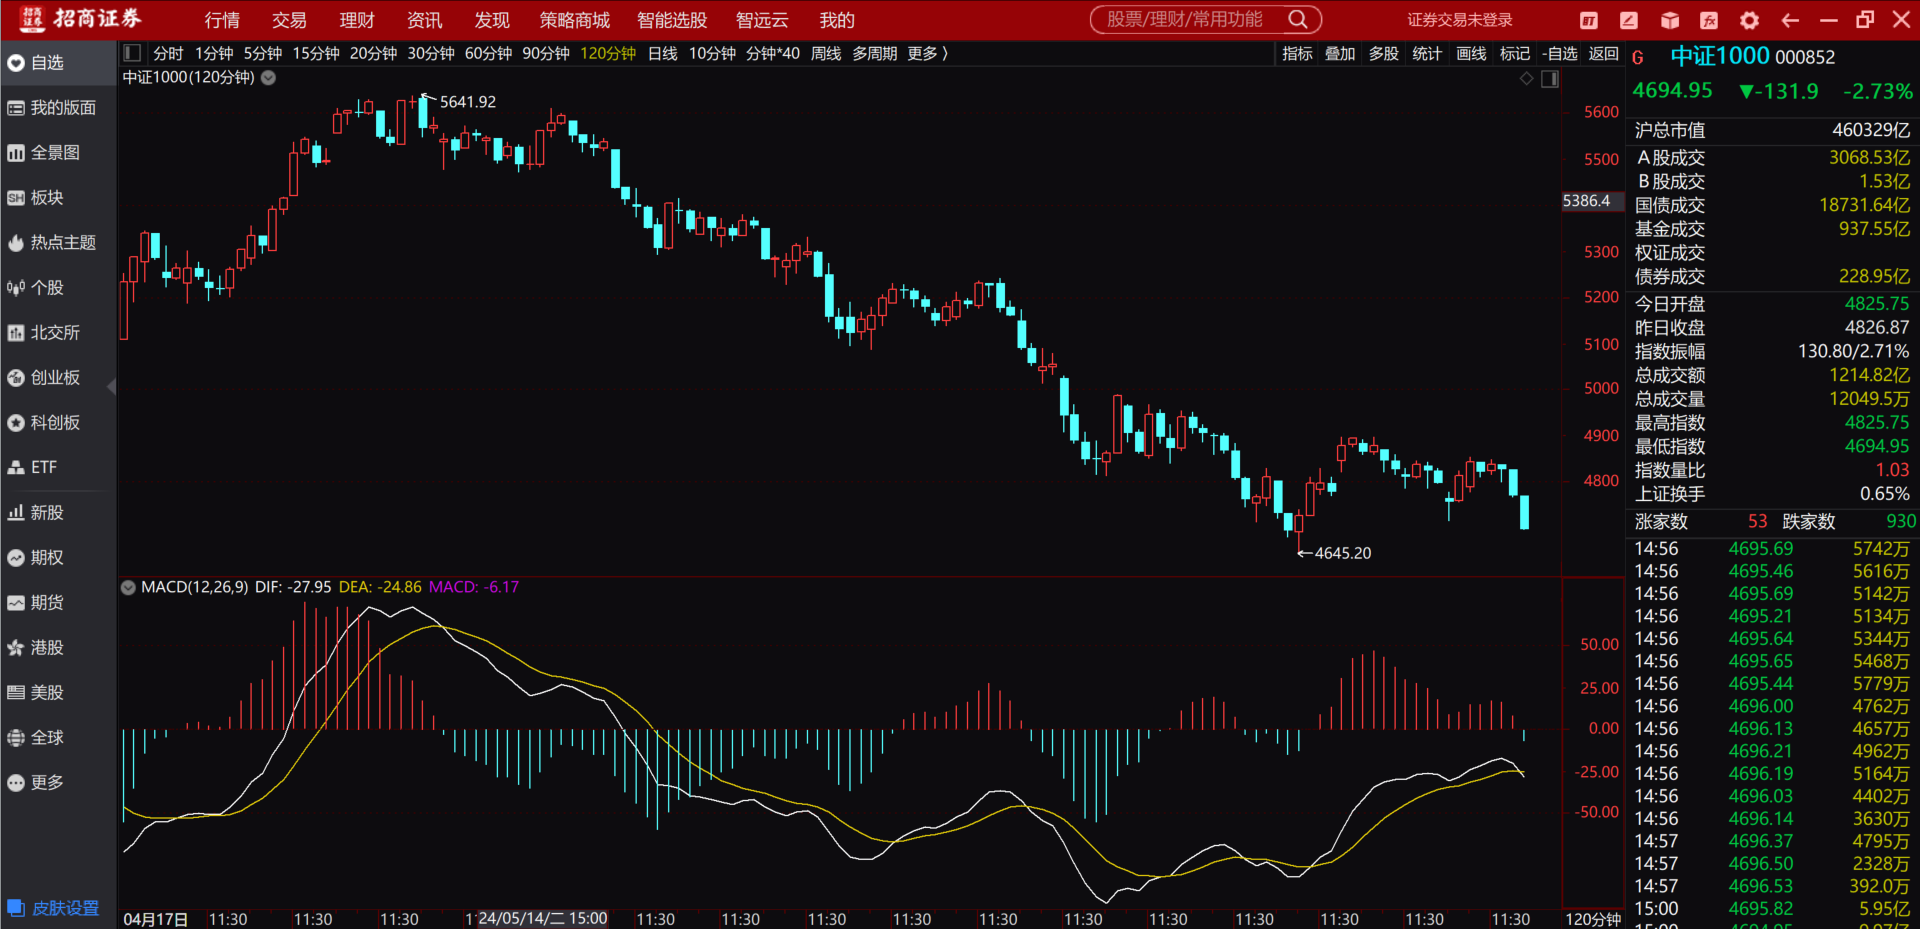The height and width of the screenshot is (929, 1920).
Task: Click the G badge beside 中证1000
Action: tap(1638, 58)
